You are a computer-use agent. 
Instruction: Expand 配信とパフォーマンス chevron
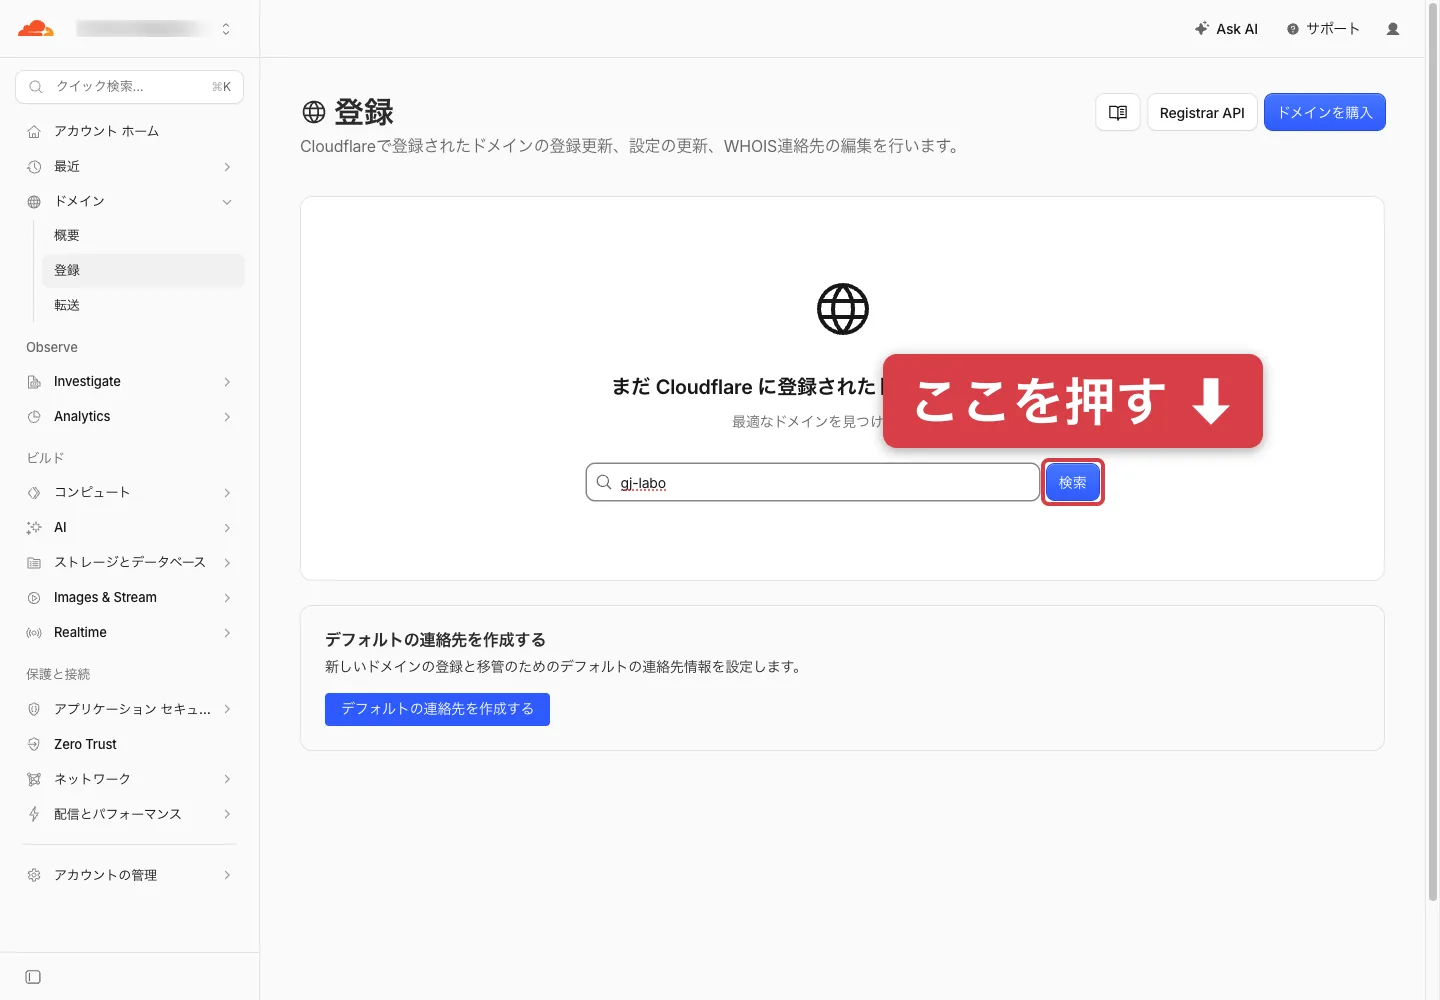(227, 814)
